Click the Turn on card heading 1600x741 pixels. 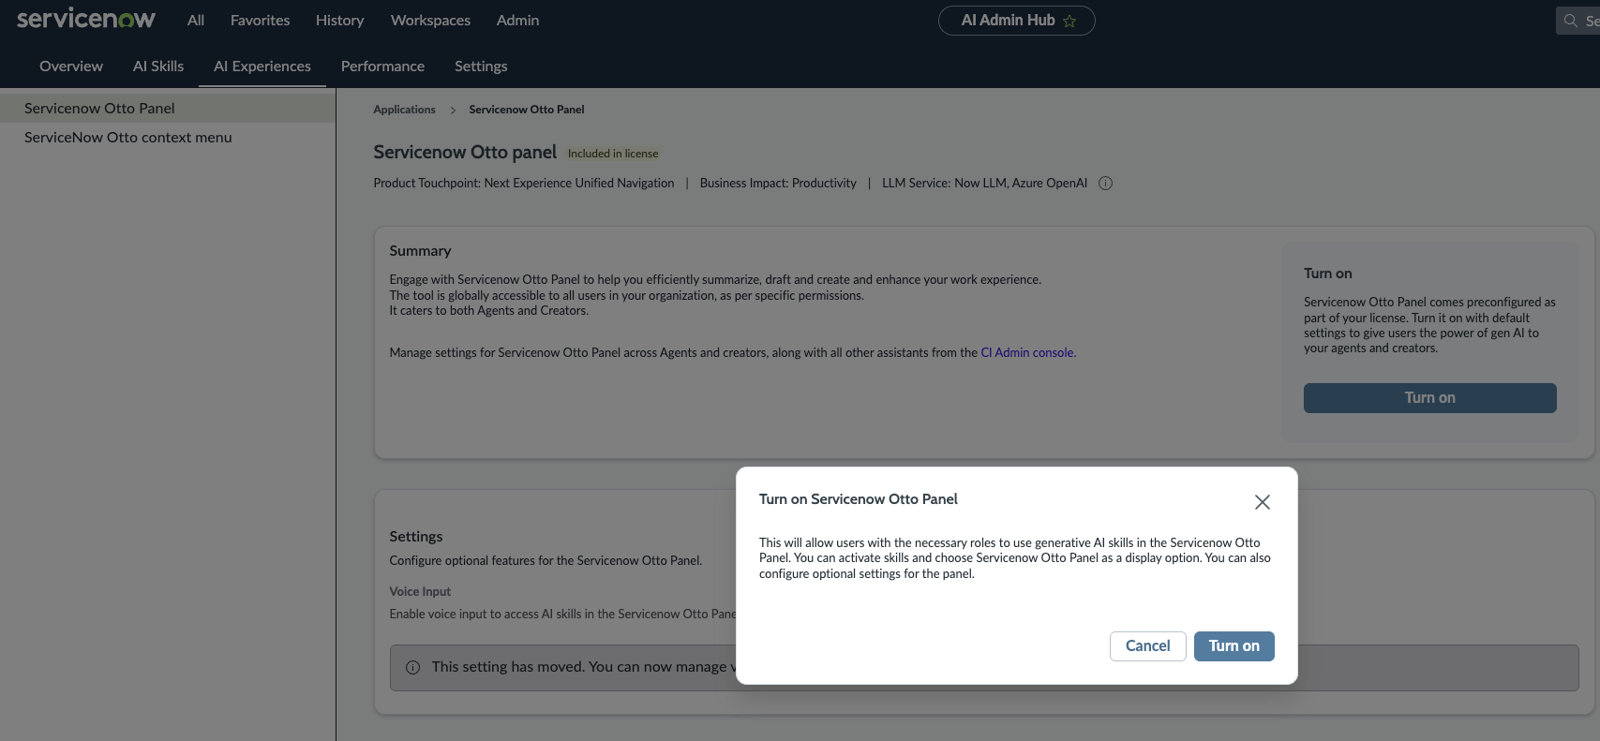click(1328, 274)
